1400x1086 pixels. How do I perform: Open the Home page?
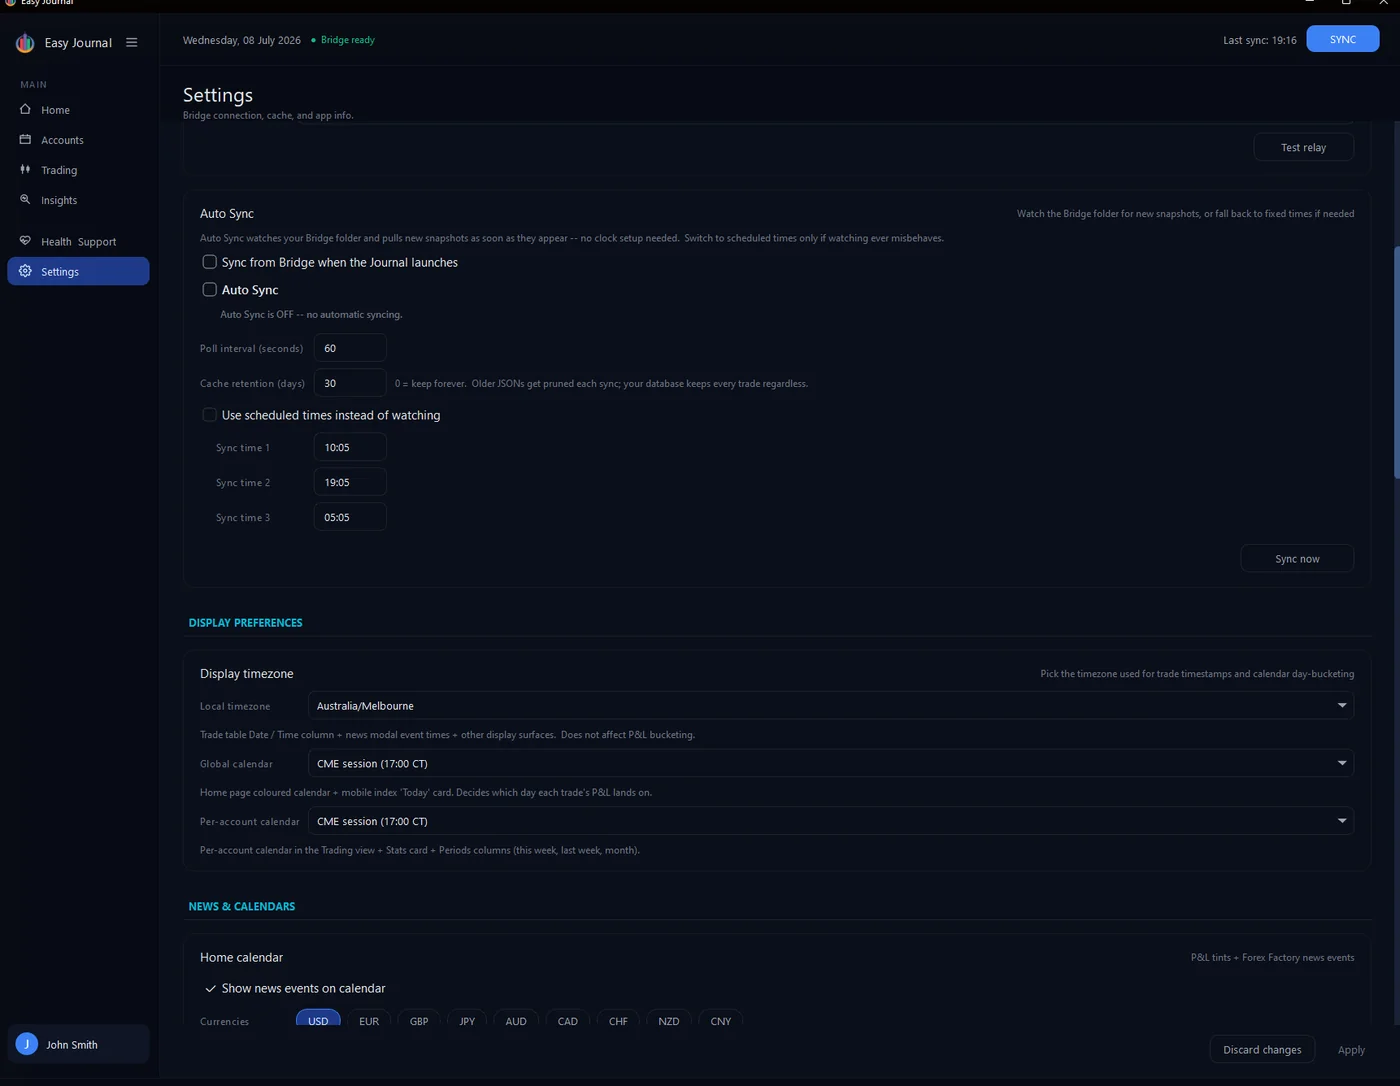pyautogui.click(x=78, y=110)
